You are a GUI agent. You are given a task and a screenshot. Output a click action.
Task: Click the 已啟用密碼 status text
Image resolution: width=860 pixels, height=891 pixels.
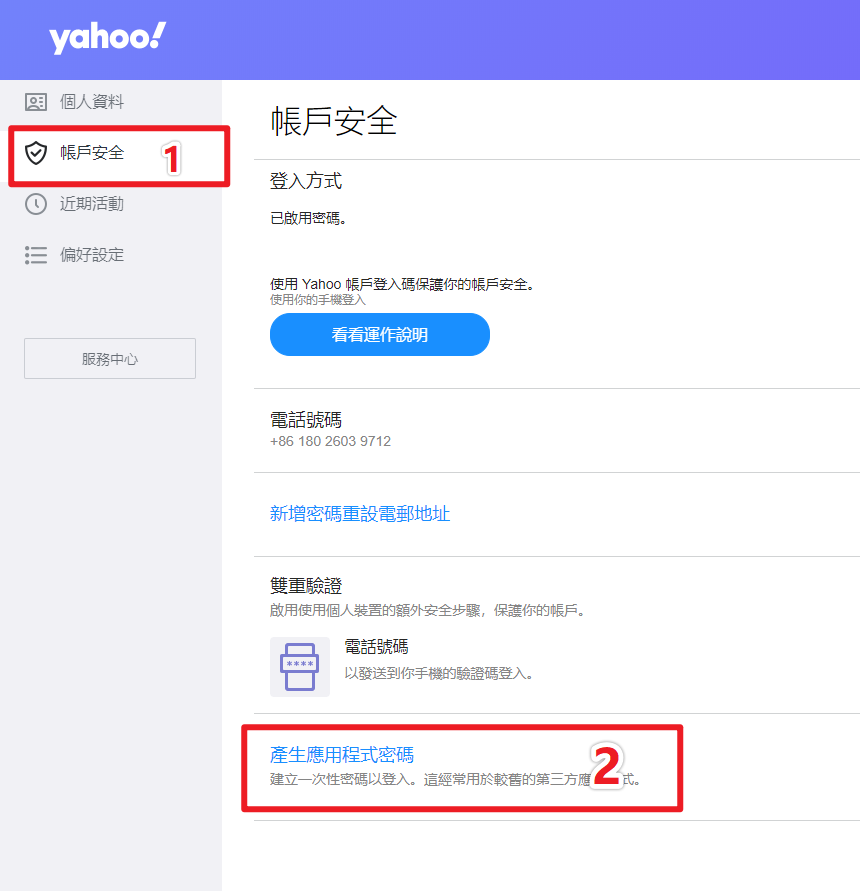(x=308, y=218)
